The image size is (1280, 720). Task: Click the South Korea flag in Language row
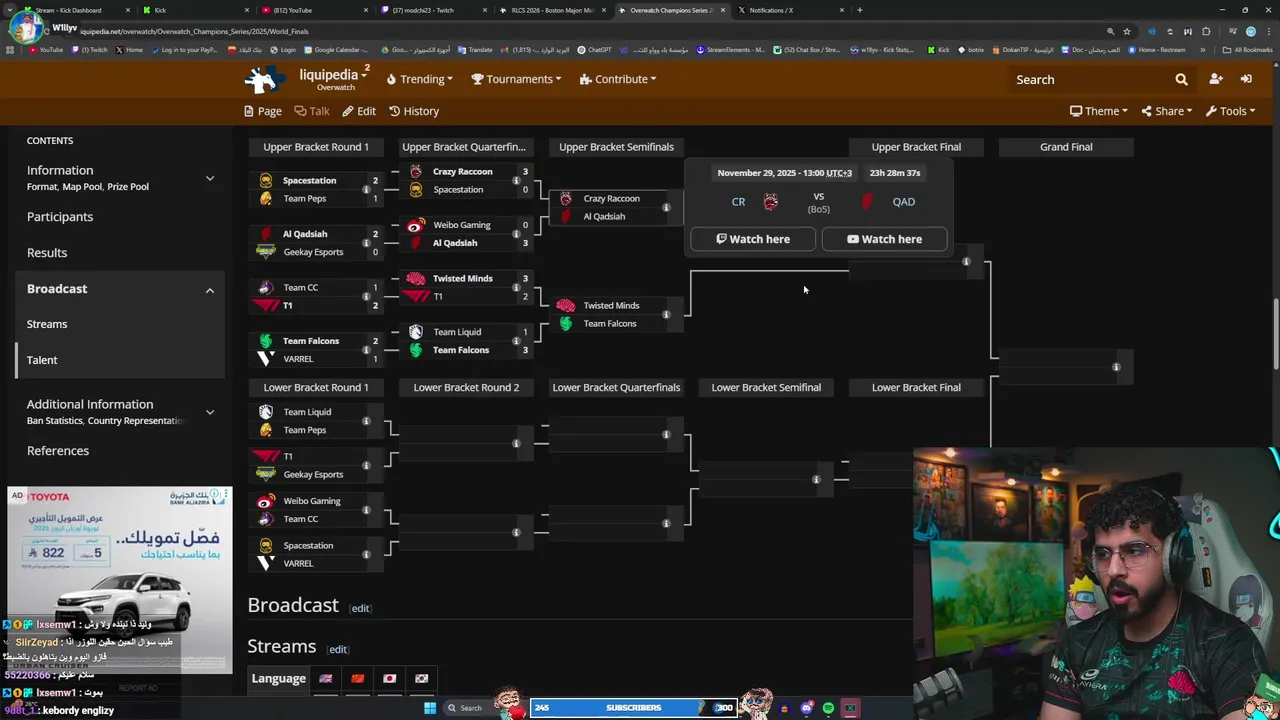[421, 678]
